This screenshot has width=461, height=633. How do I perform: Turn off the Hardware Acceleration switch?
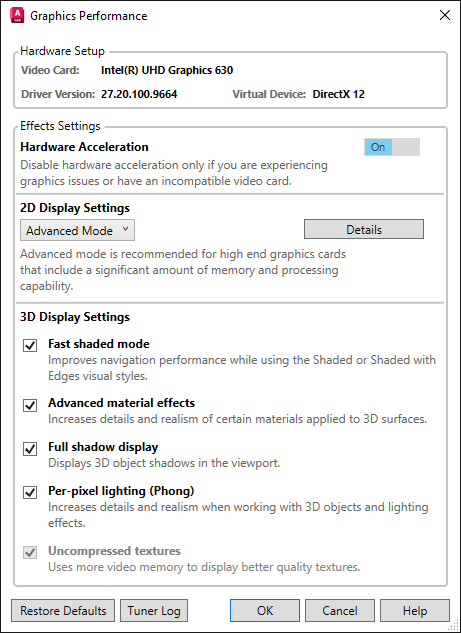[x=392, y=147]
